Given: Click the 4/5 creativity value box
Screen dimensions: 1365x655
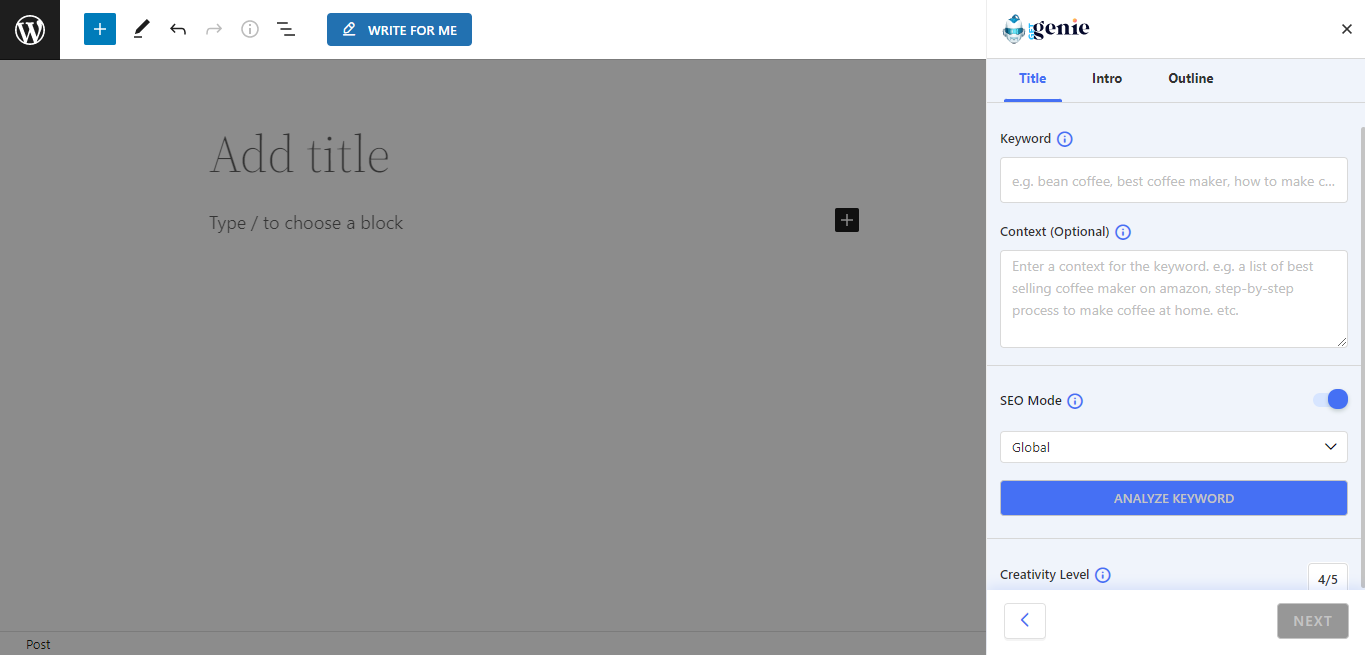Looking at the screenshot, I should (1328, 577).
